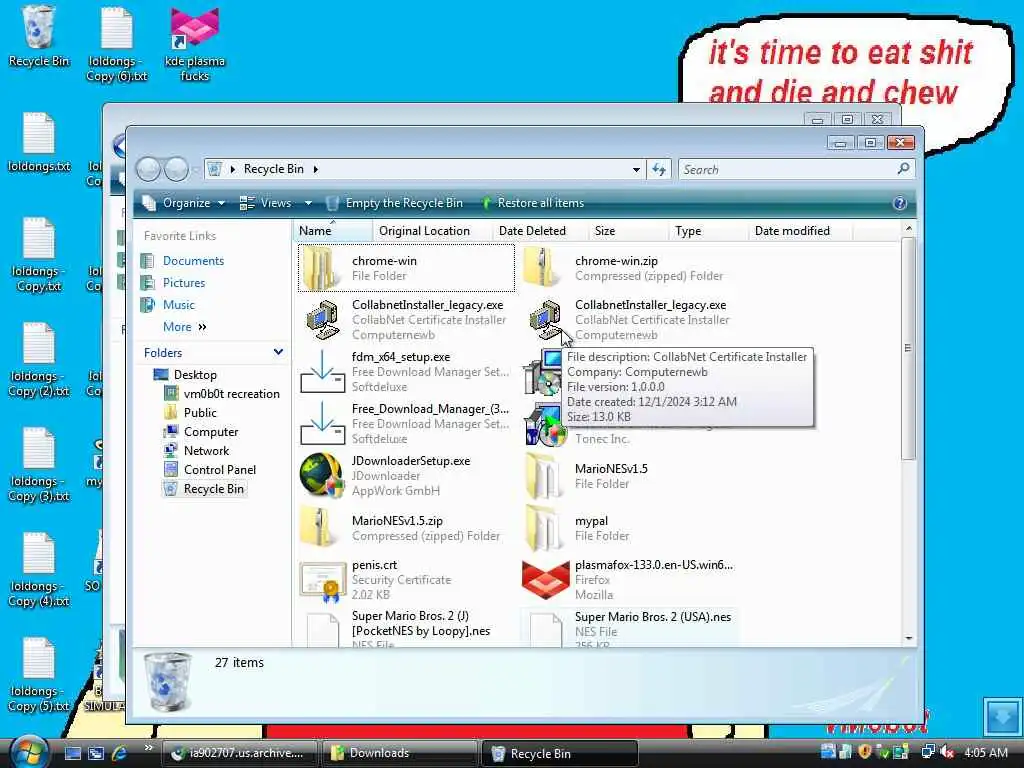Viewport: 1024px width, 768px height.
Task: Click the Back navigation button
Action: pos(148,170)
